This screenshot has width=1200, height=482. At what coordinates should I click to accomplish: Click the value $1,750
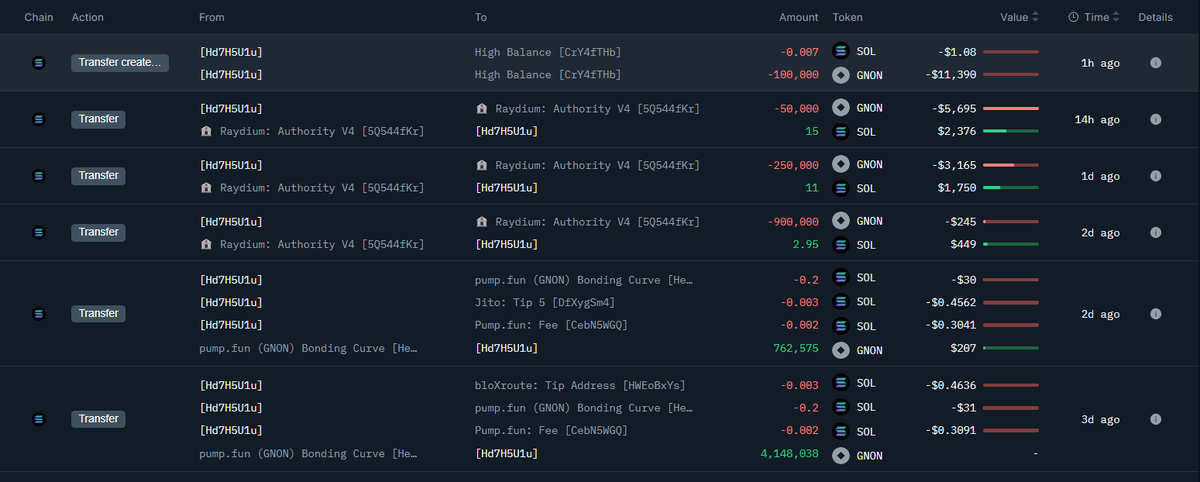pos(956,188)
